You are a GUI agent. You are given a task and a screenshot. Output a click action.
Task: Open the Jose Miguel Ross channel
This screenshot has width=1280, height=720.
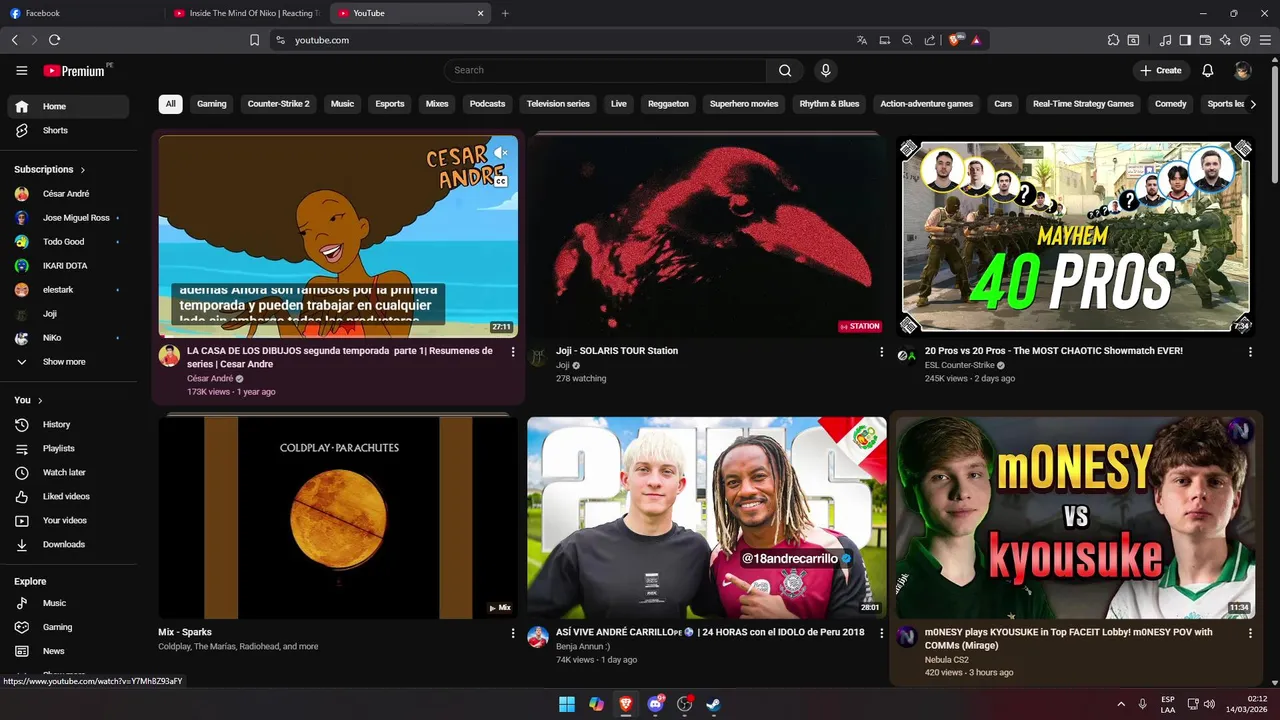[x=69, y=218]
